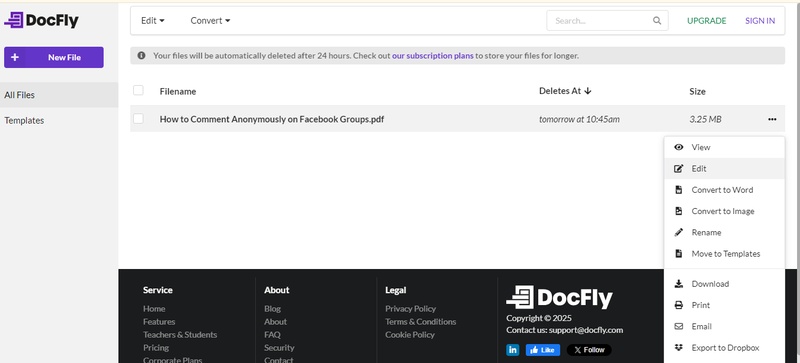Click the DocFly logo in sidebar

(41, 20)
